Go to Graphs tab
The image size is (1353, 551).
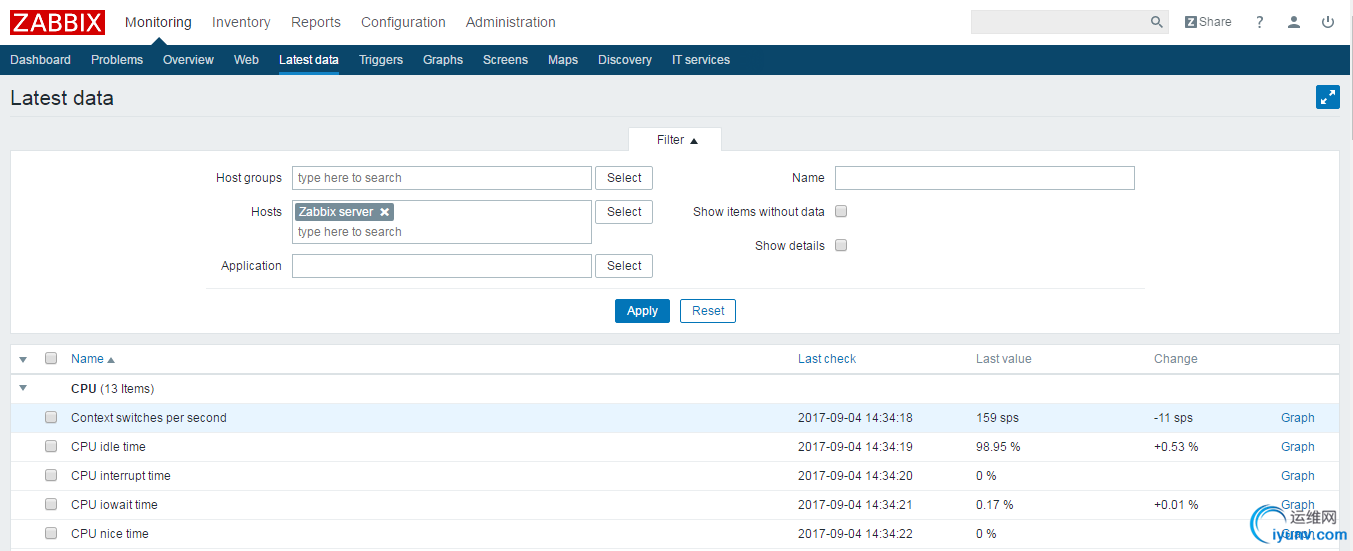click(443, 60)
